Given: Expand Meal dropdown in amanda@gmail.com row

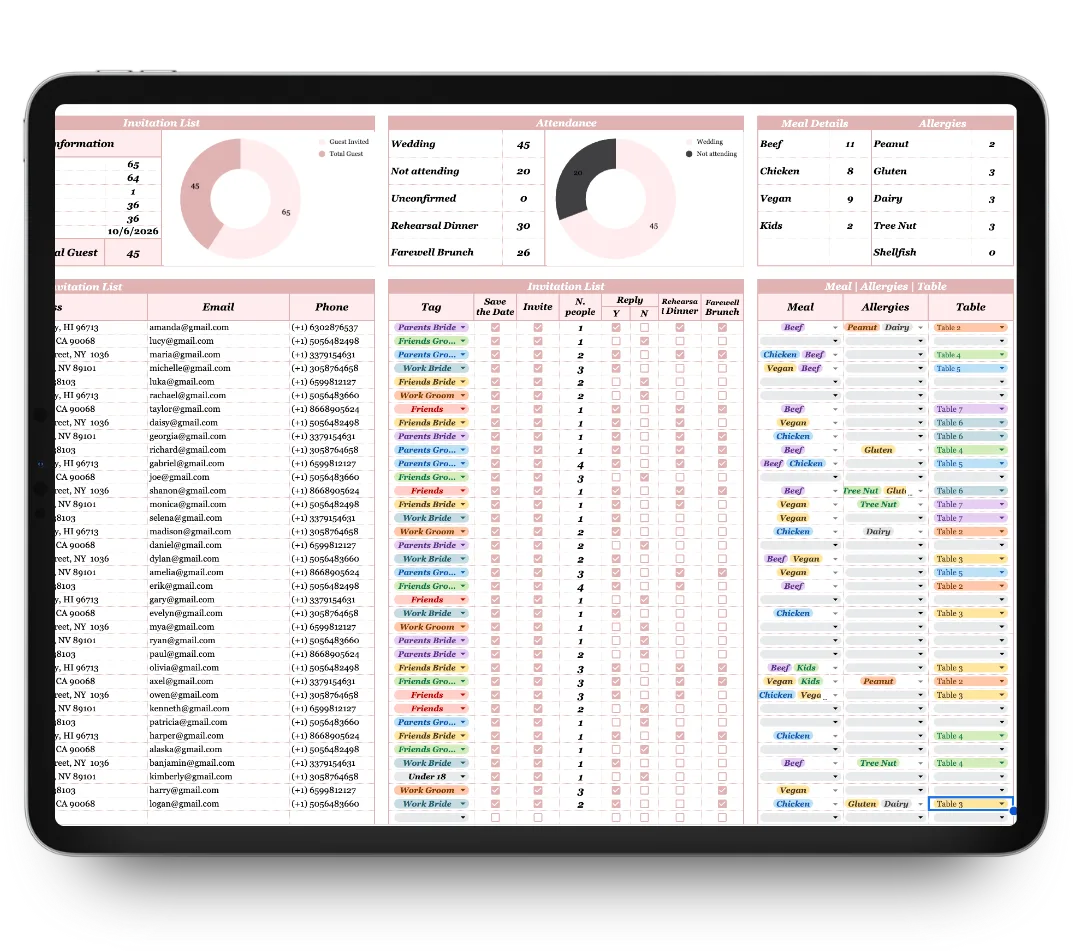Looking at the screenshot, I should [x=836, y=327].
